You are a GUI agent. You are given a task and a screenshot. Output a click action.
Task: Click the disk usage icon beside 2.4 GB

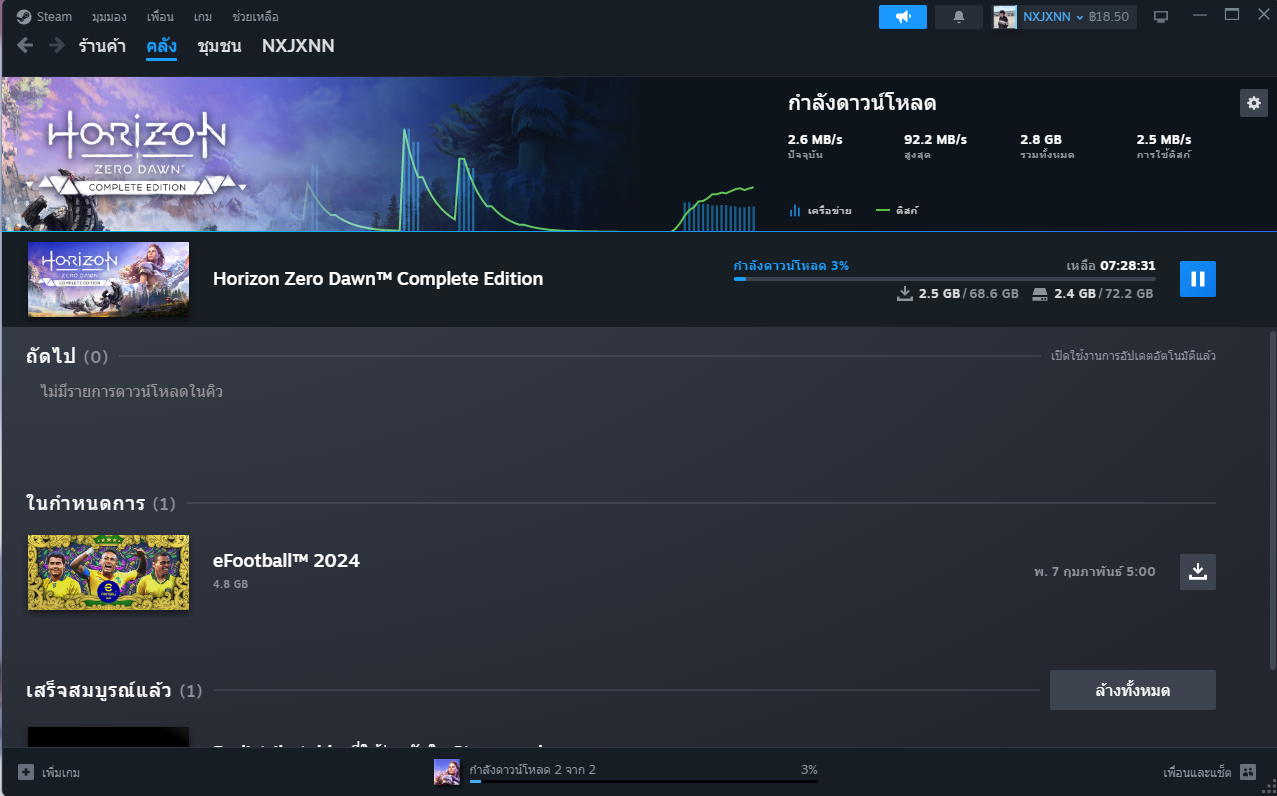pos(1040,294)
